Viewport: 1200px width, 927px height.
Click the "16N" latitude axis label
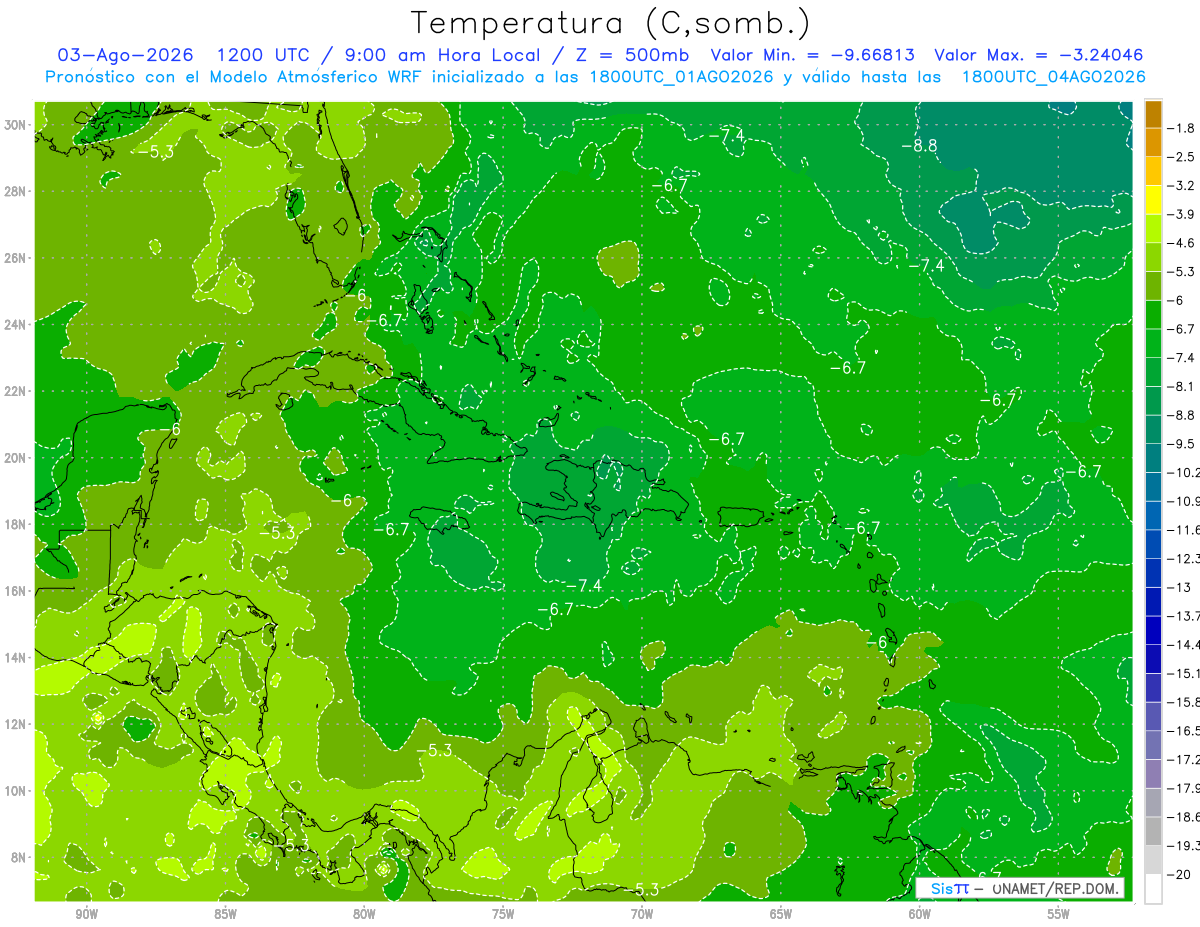pyautogui.click(x=14, y=591)
